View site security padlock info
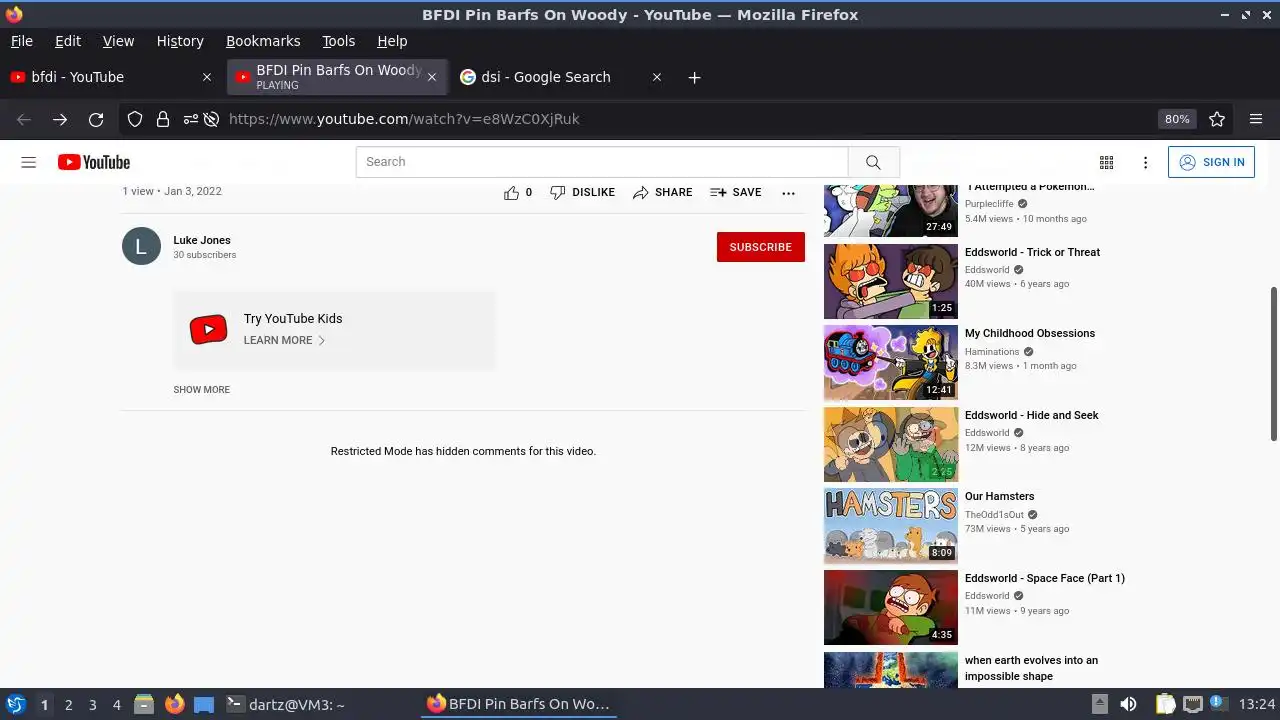 tap(163, 119)
